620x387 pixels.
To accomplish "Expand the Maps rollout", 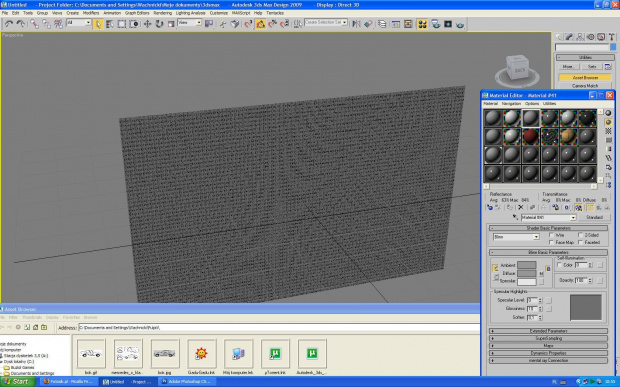I will [x=548, y=345].
